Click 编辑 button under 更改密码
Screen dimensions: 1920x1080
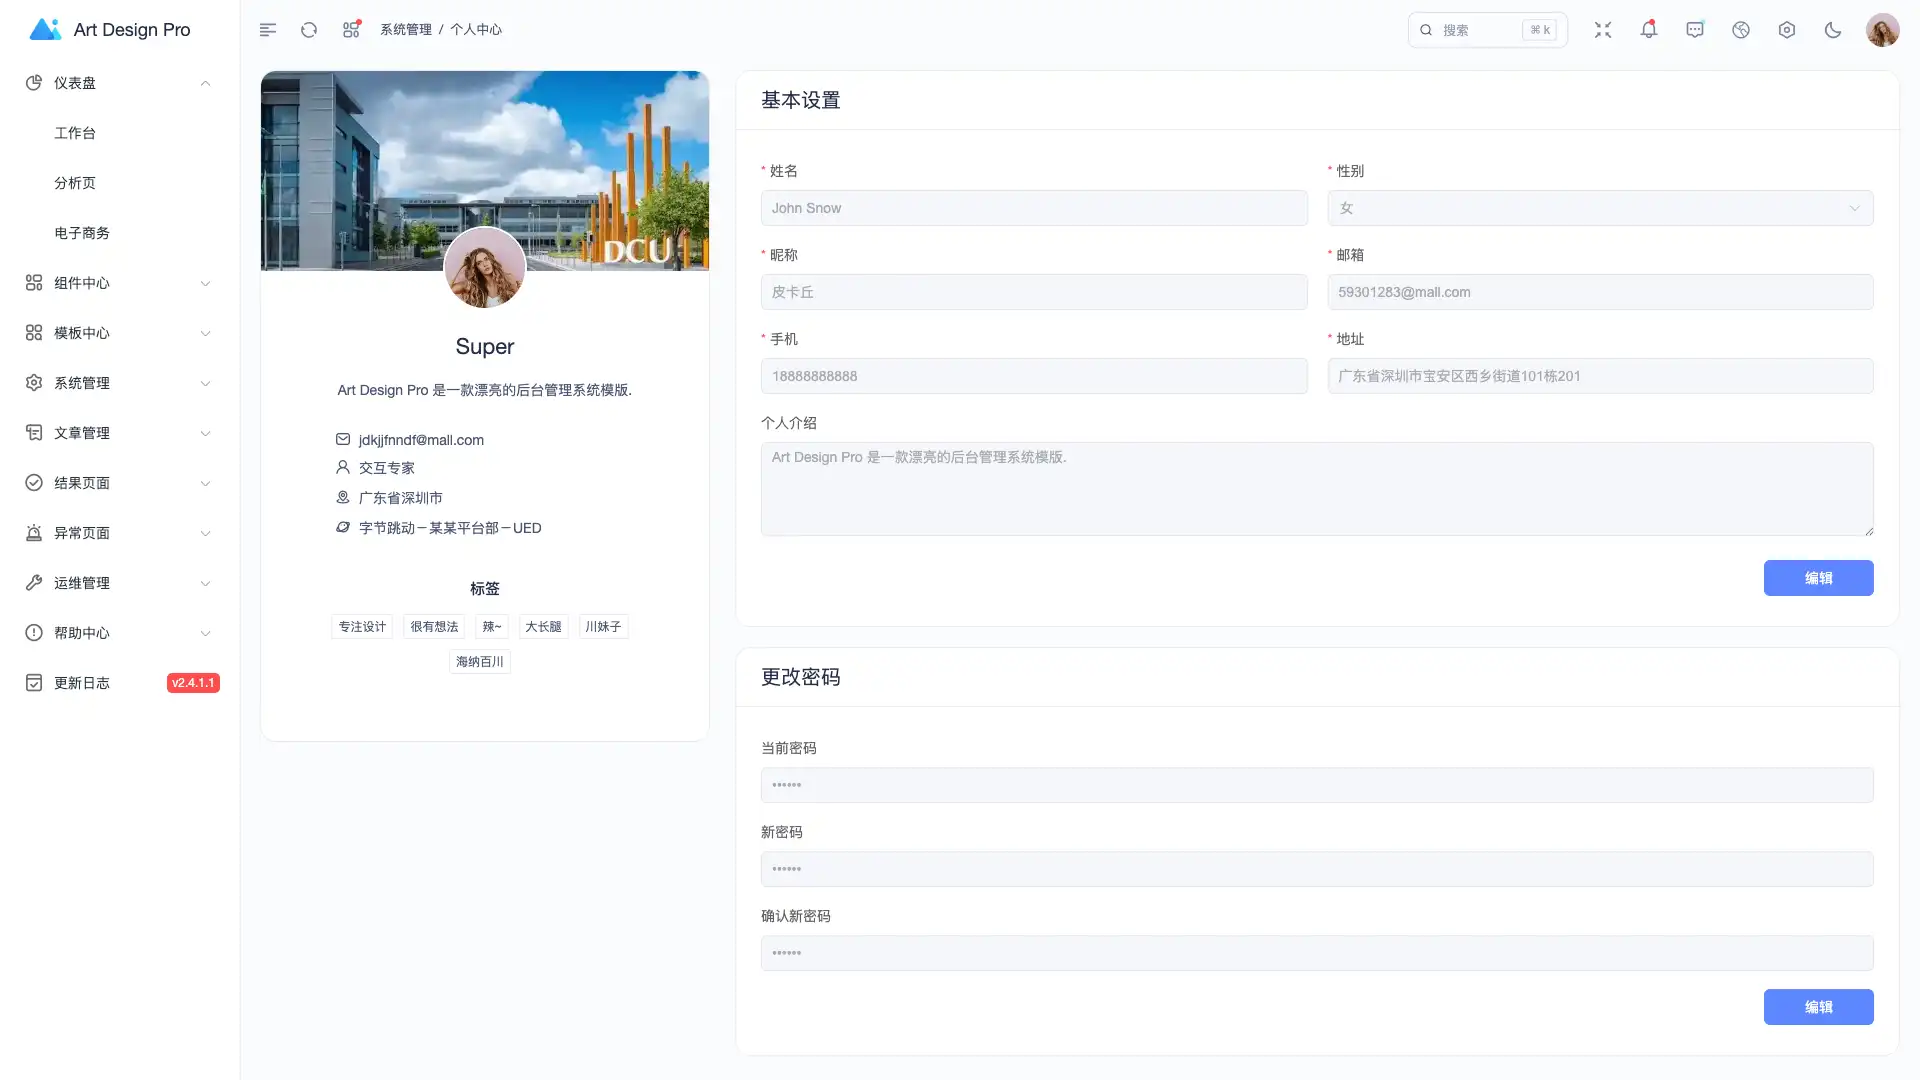[x=1818, y=1007]
